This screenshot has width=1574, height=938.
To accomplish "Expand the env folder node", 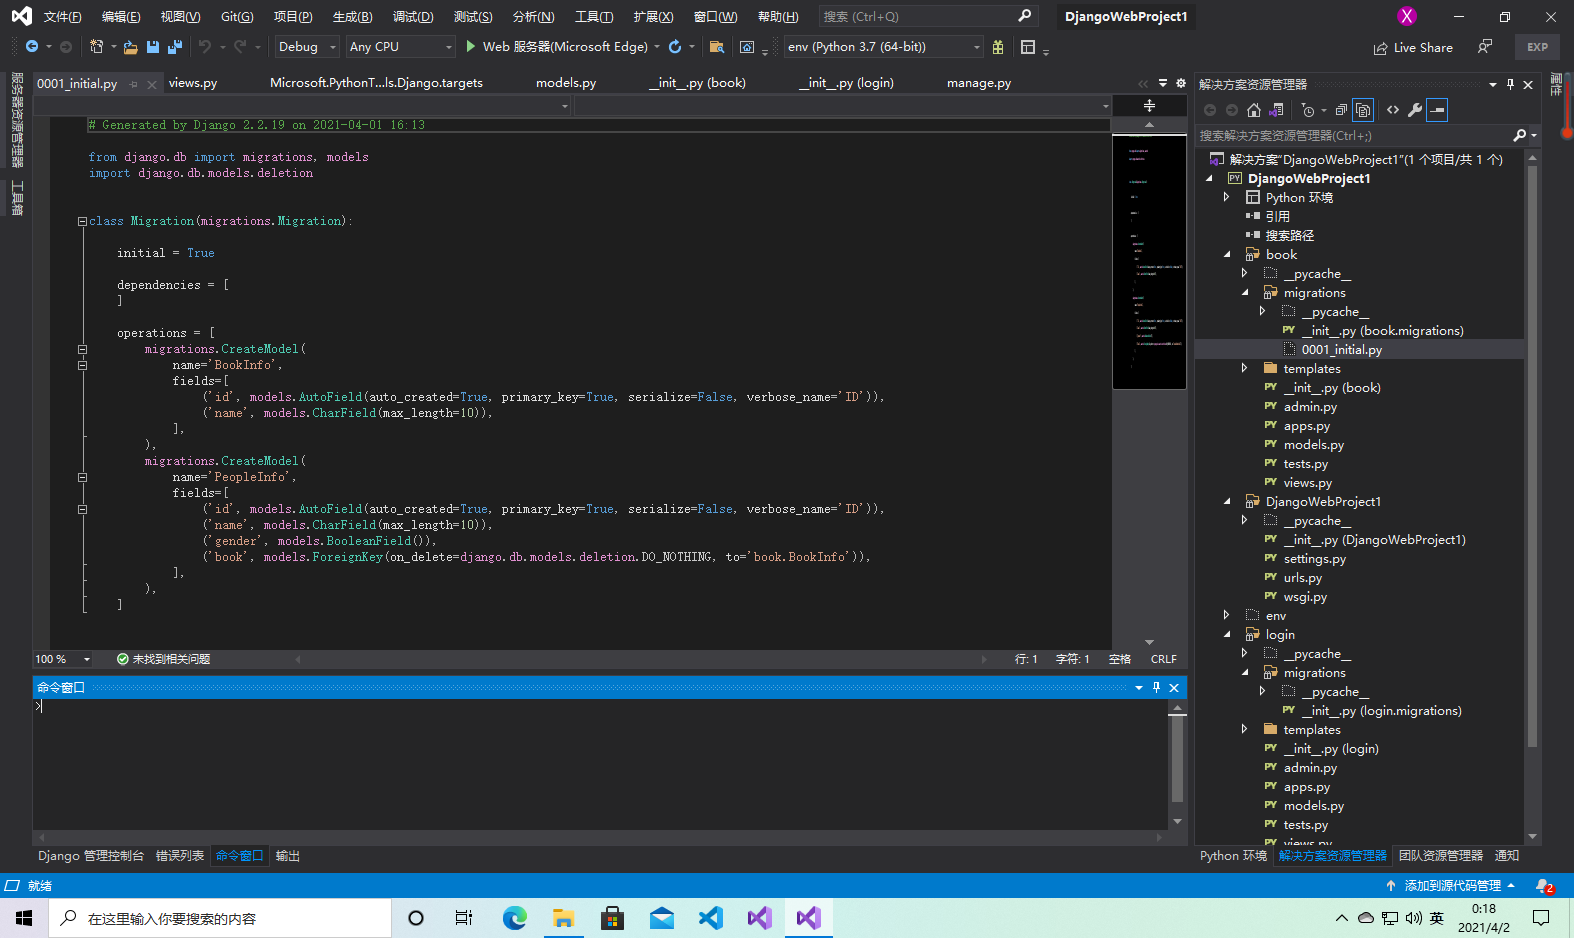I will click(x=1227, y=615).
